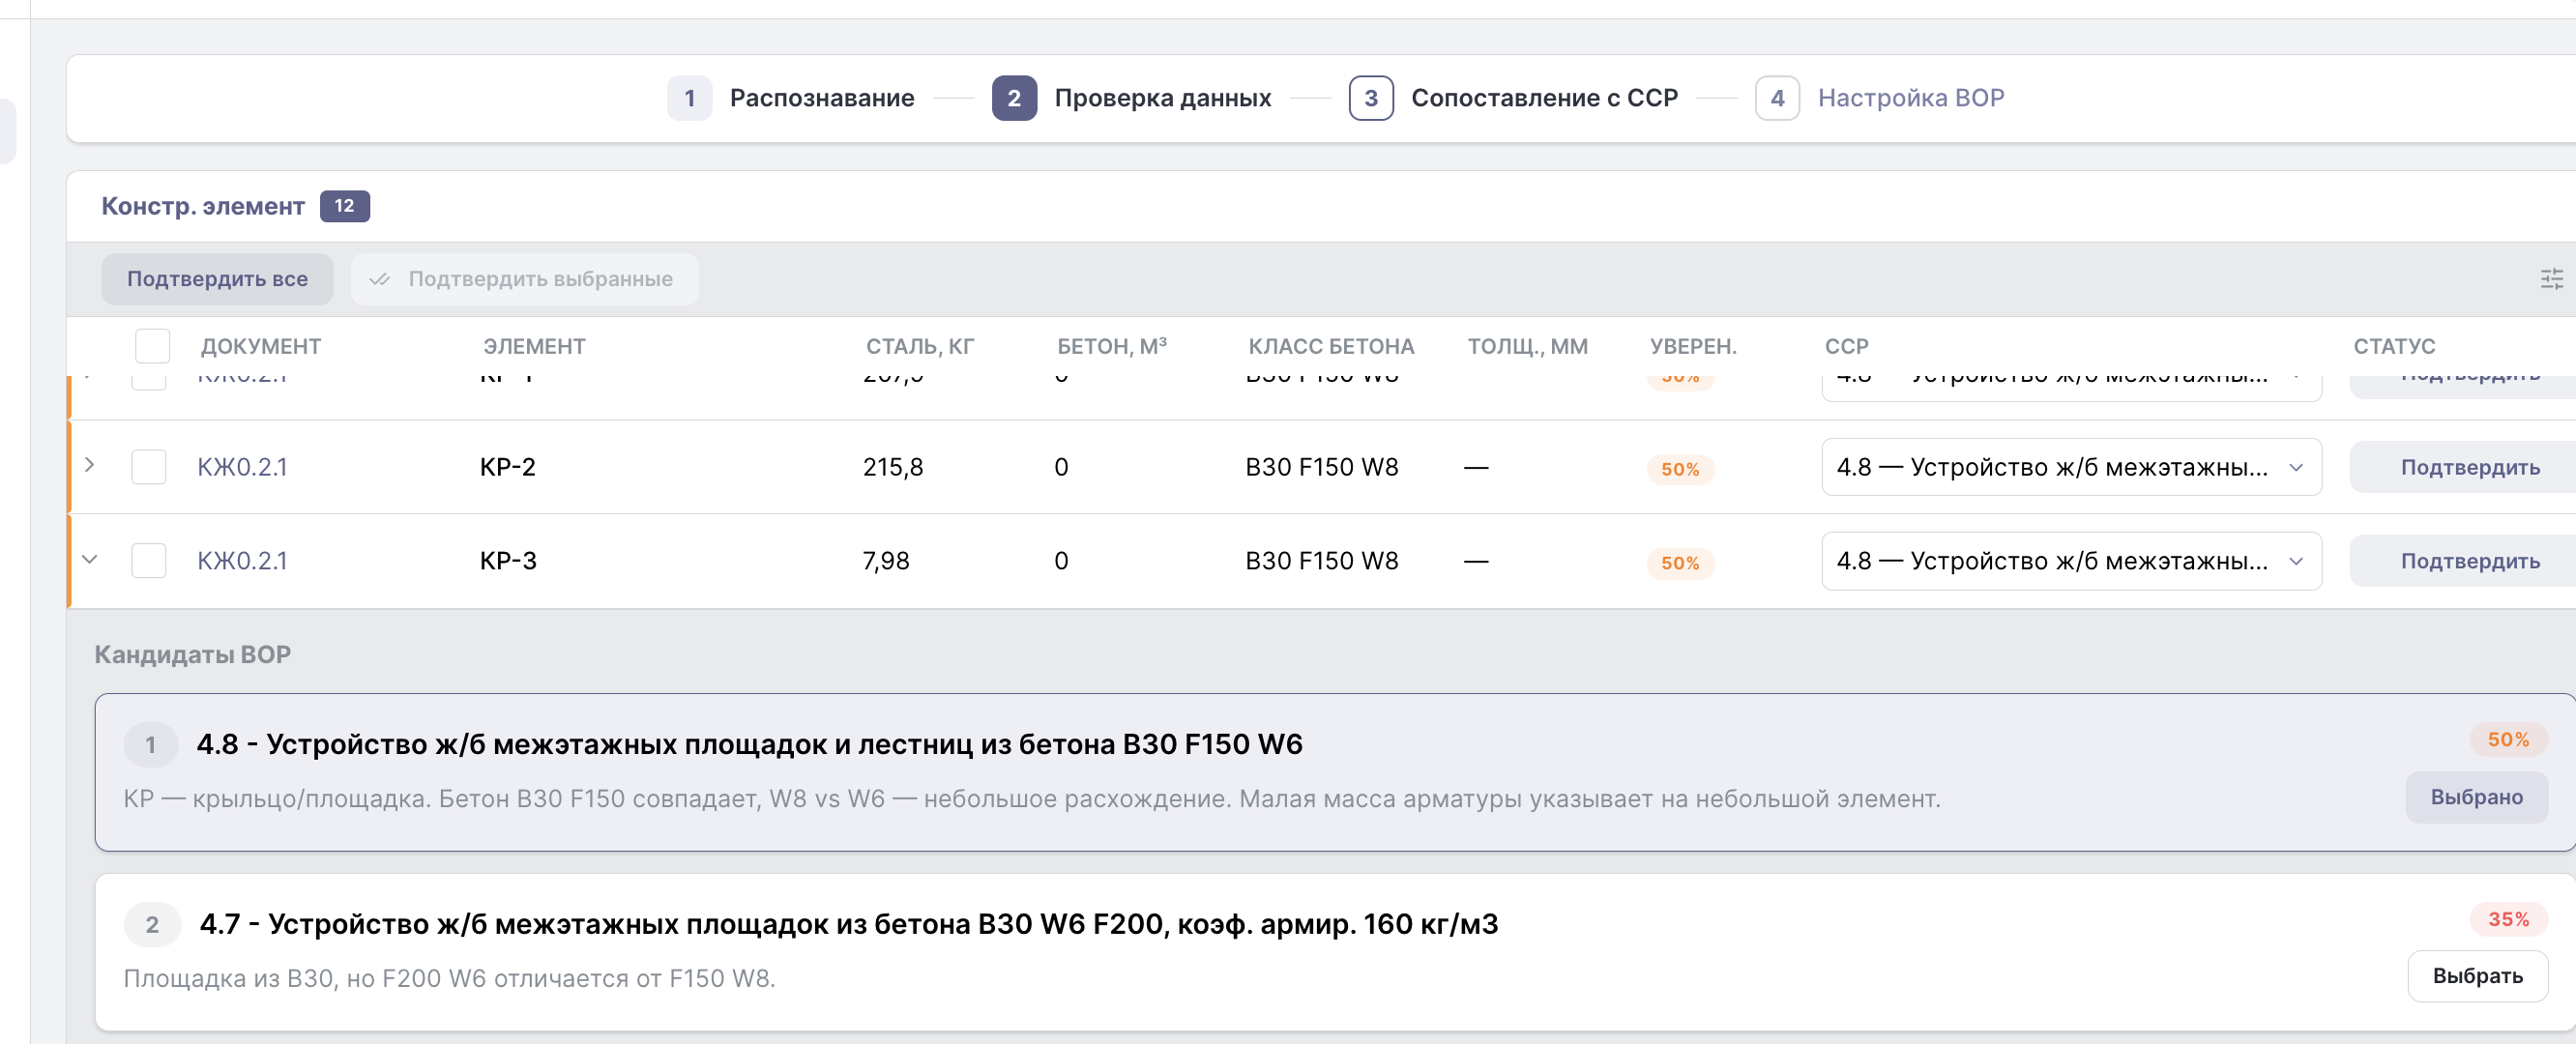Click B30 F150 W8 in КР-3 row
This screenshot has height=1044, width=2576.
tap(1322, 561)
